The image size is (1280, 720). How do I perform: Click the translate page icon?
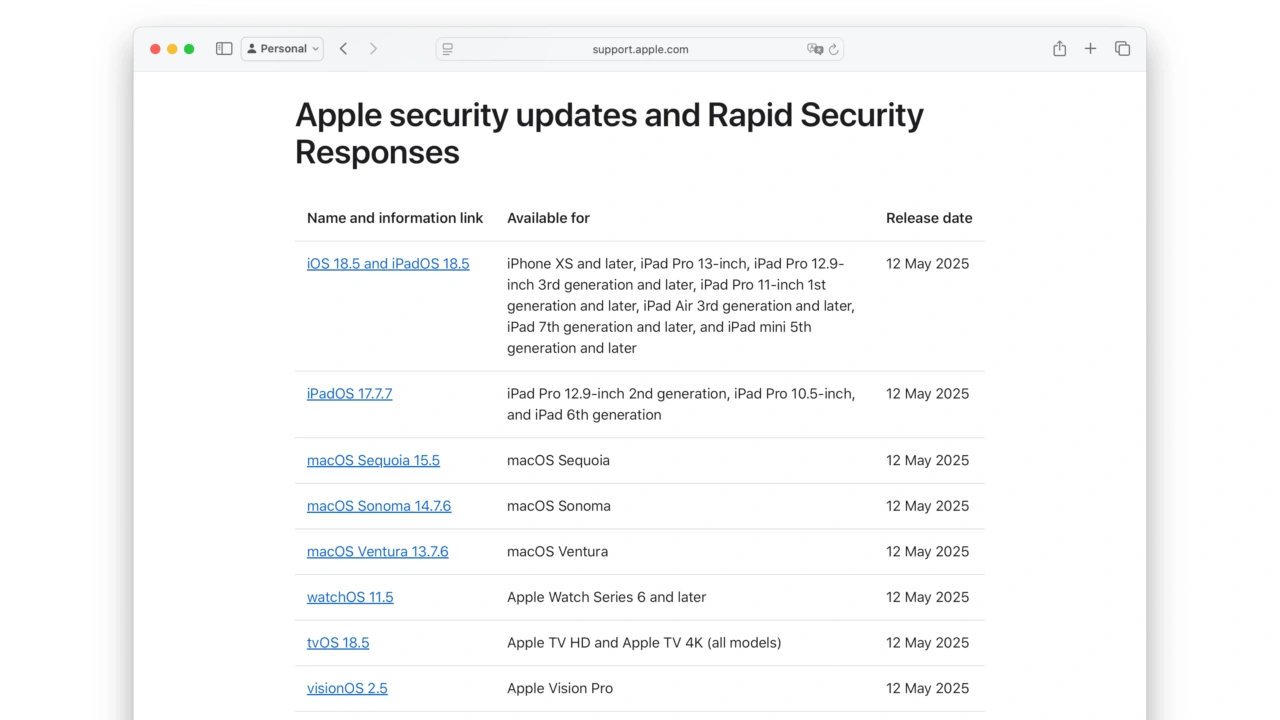pyautogui.click(x=815, y=49)
